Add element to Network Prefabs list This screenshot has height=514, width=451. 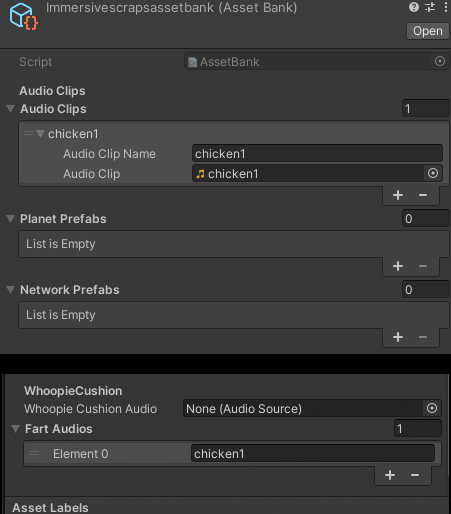[398, 337]
